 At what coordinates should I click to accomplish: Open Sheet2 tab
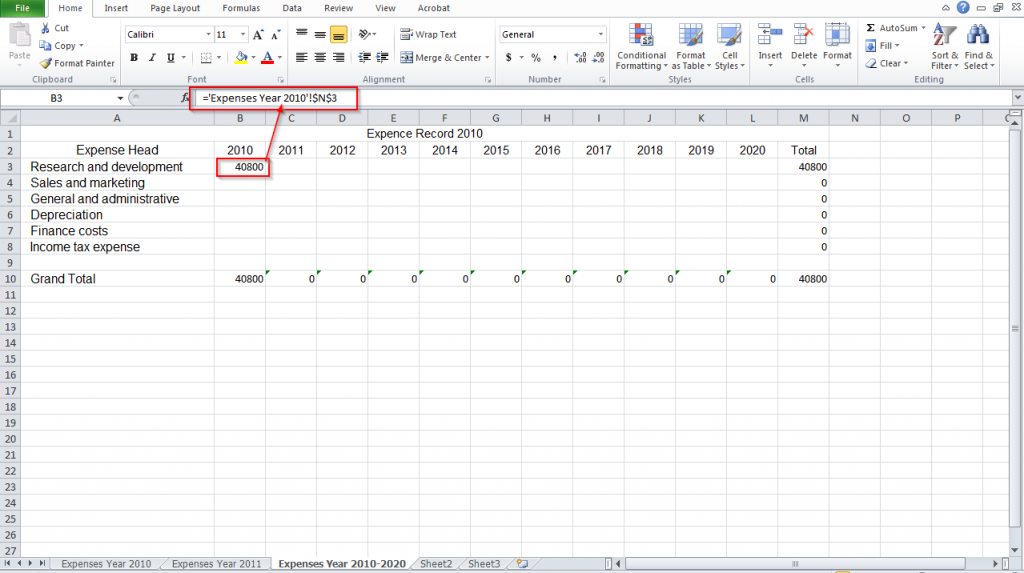(x=436, y=564)
